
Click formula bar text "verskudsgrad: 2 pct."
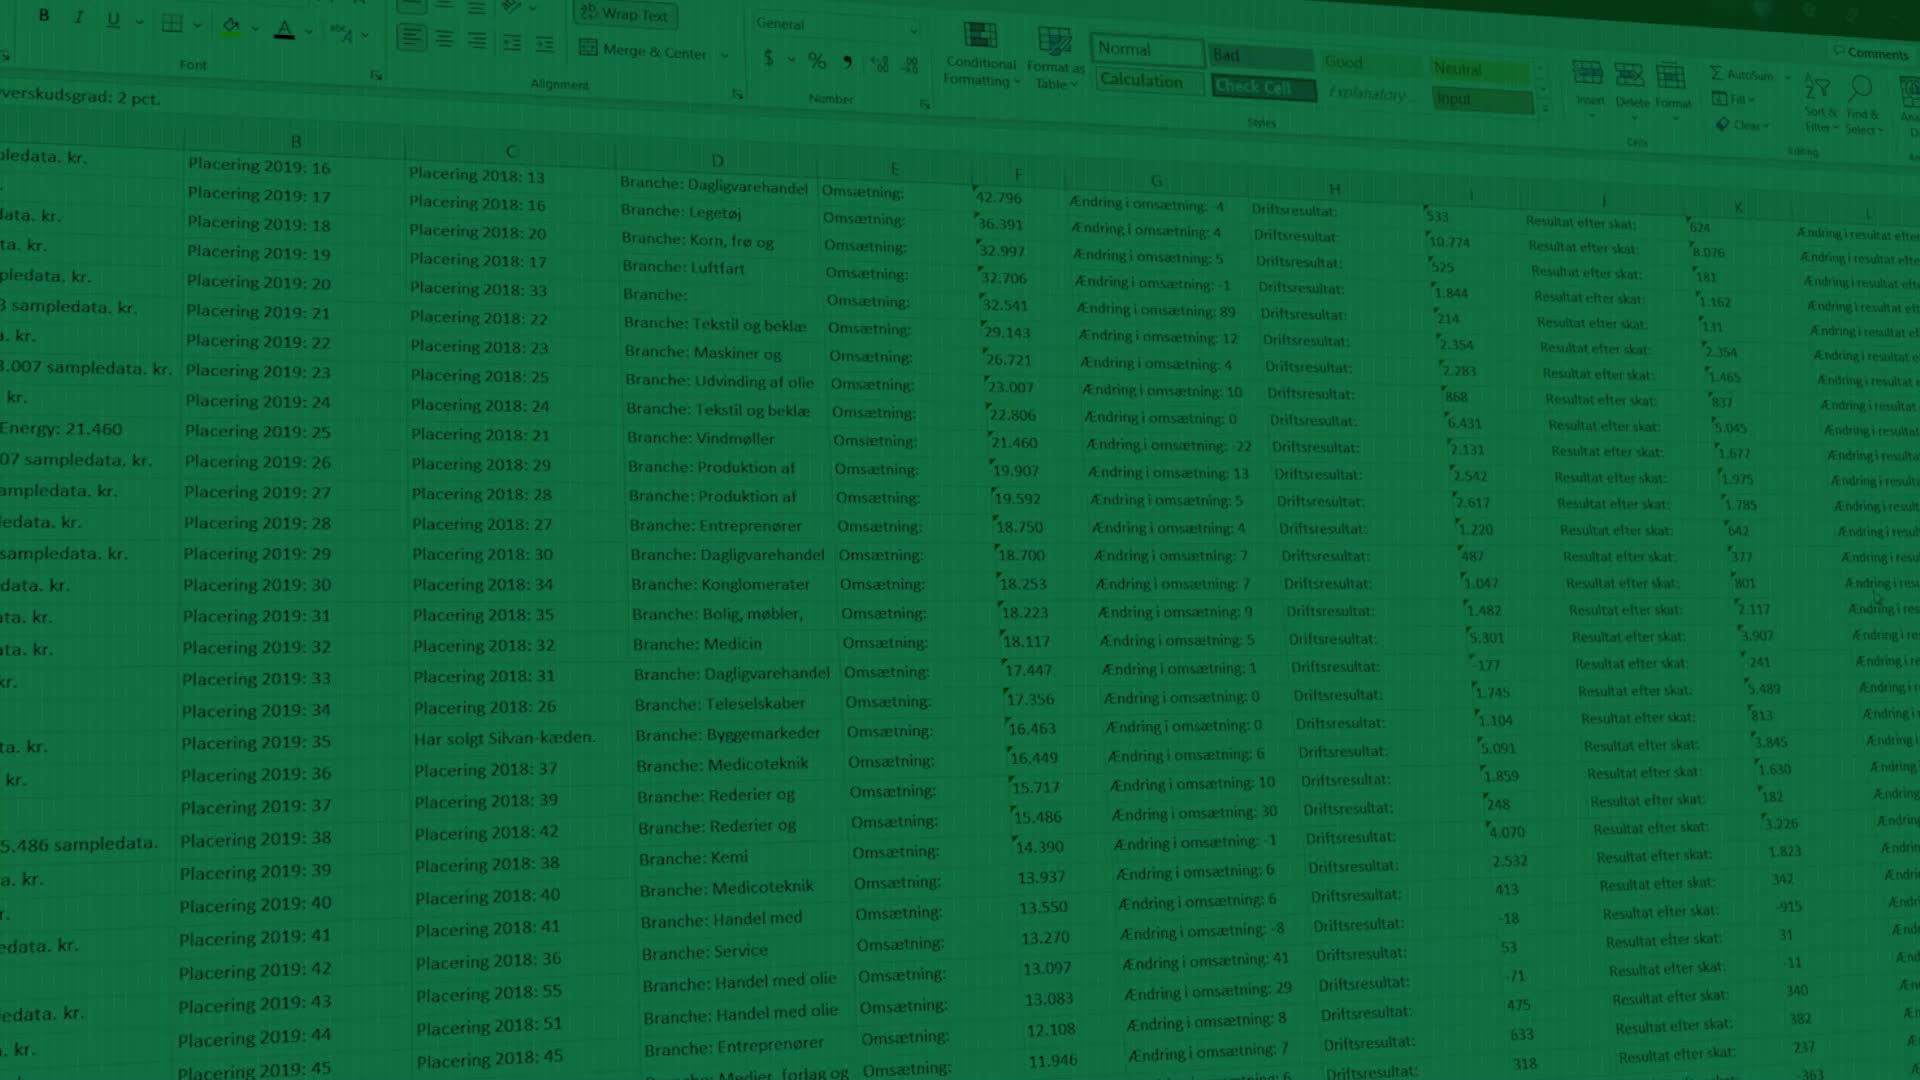coord(80,97)
